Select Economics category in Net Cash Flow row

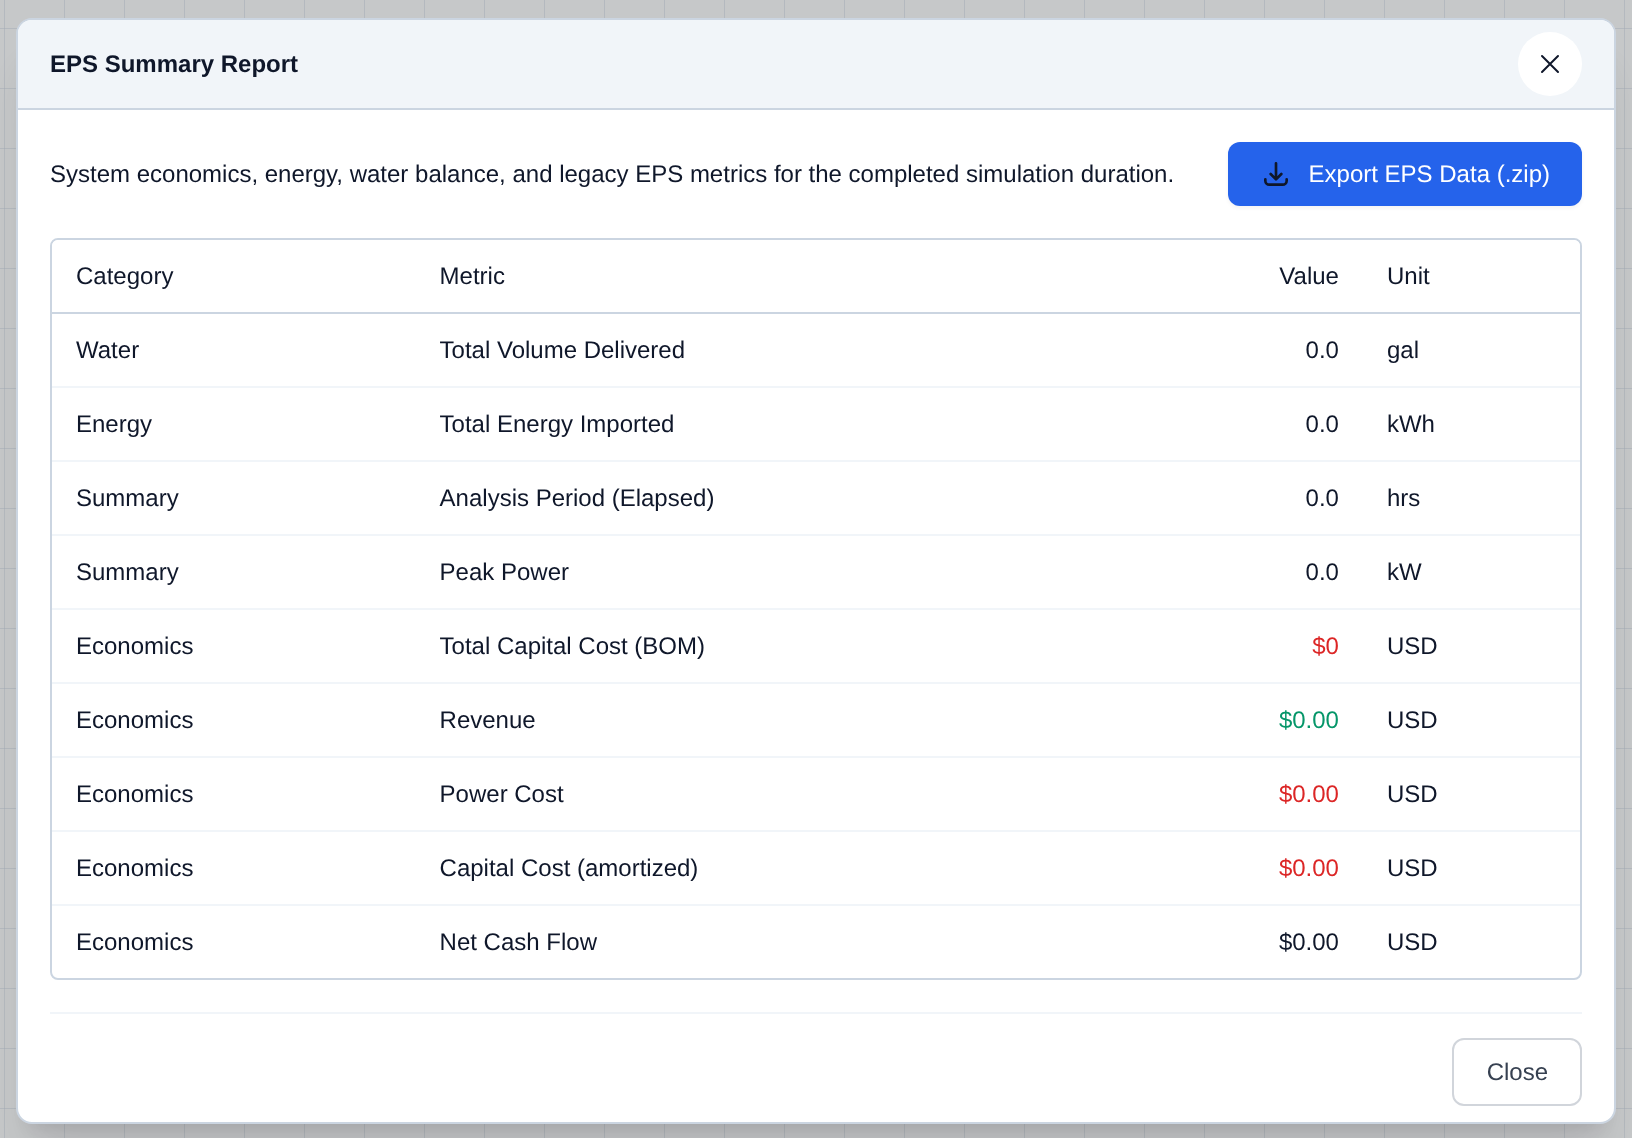(x=135, y=942)
